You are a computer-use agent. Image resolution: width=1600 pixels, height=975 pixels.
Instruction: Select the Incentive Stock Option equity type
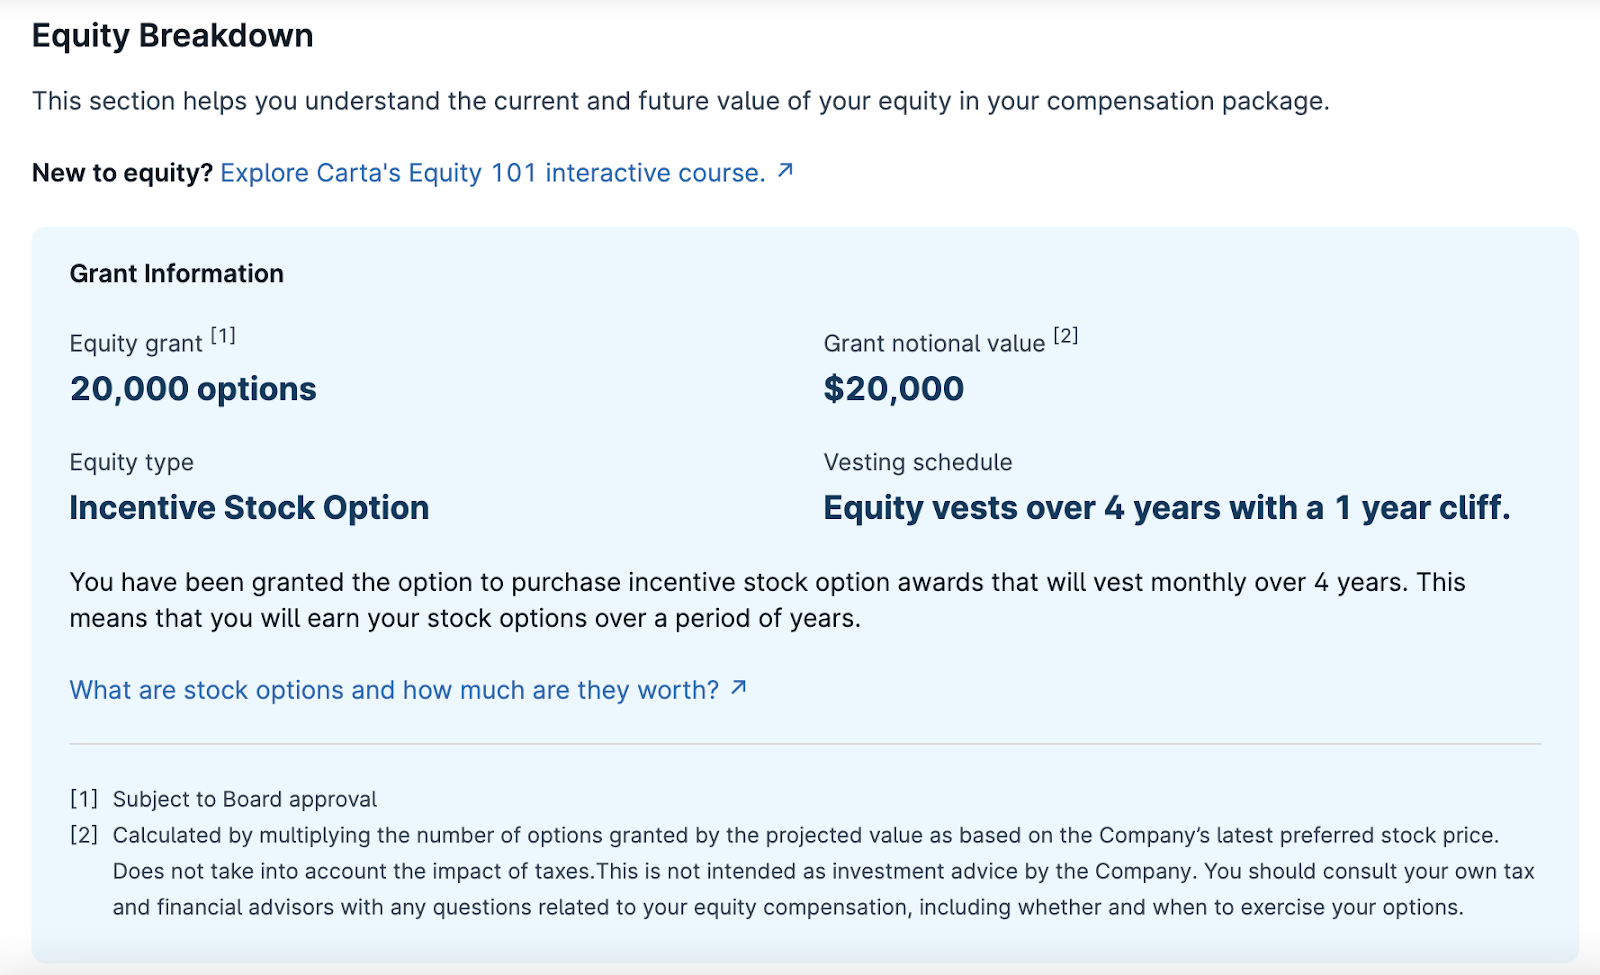point(248,508)
